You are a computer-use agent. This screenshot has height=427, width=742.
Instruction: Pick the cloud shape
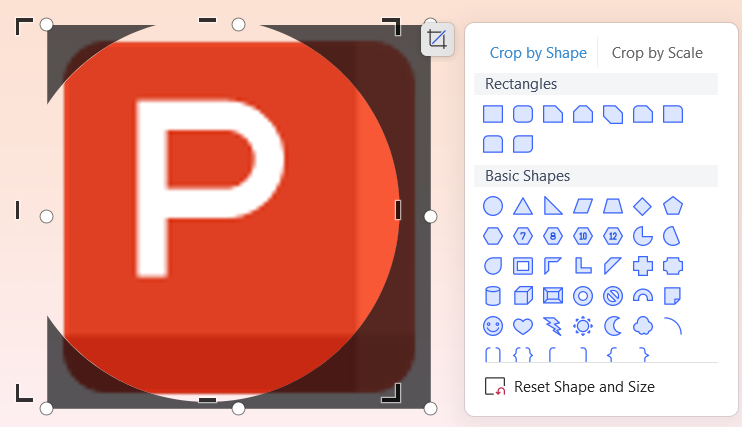click(643, 326)
